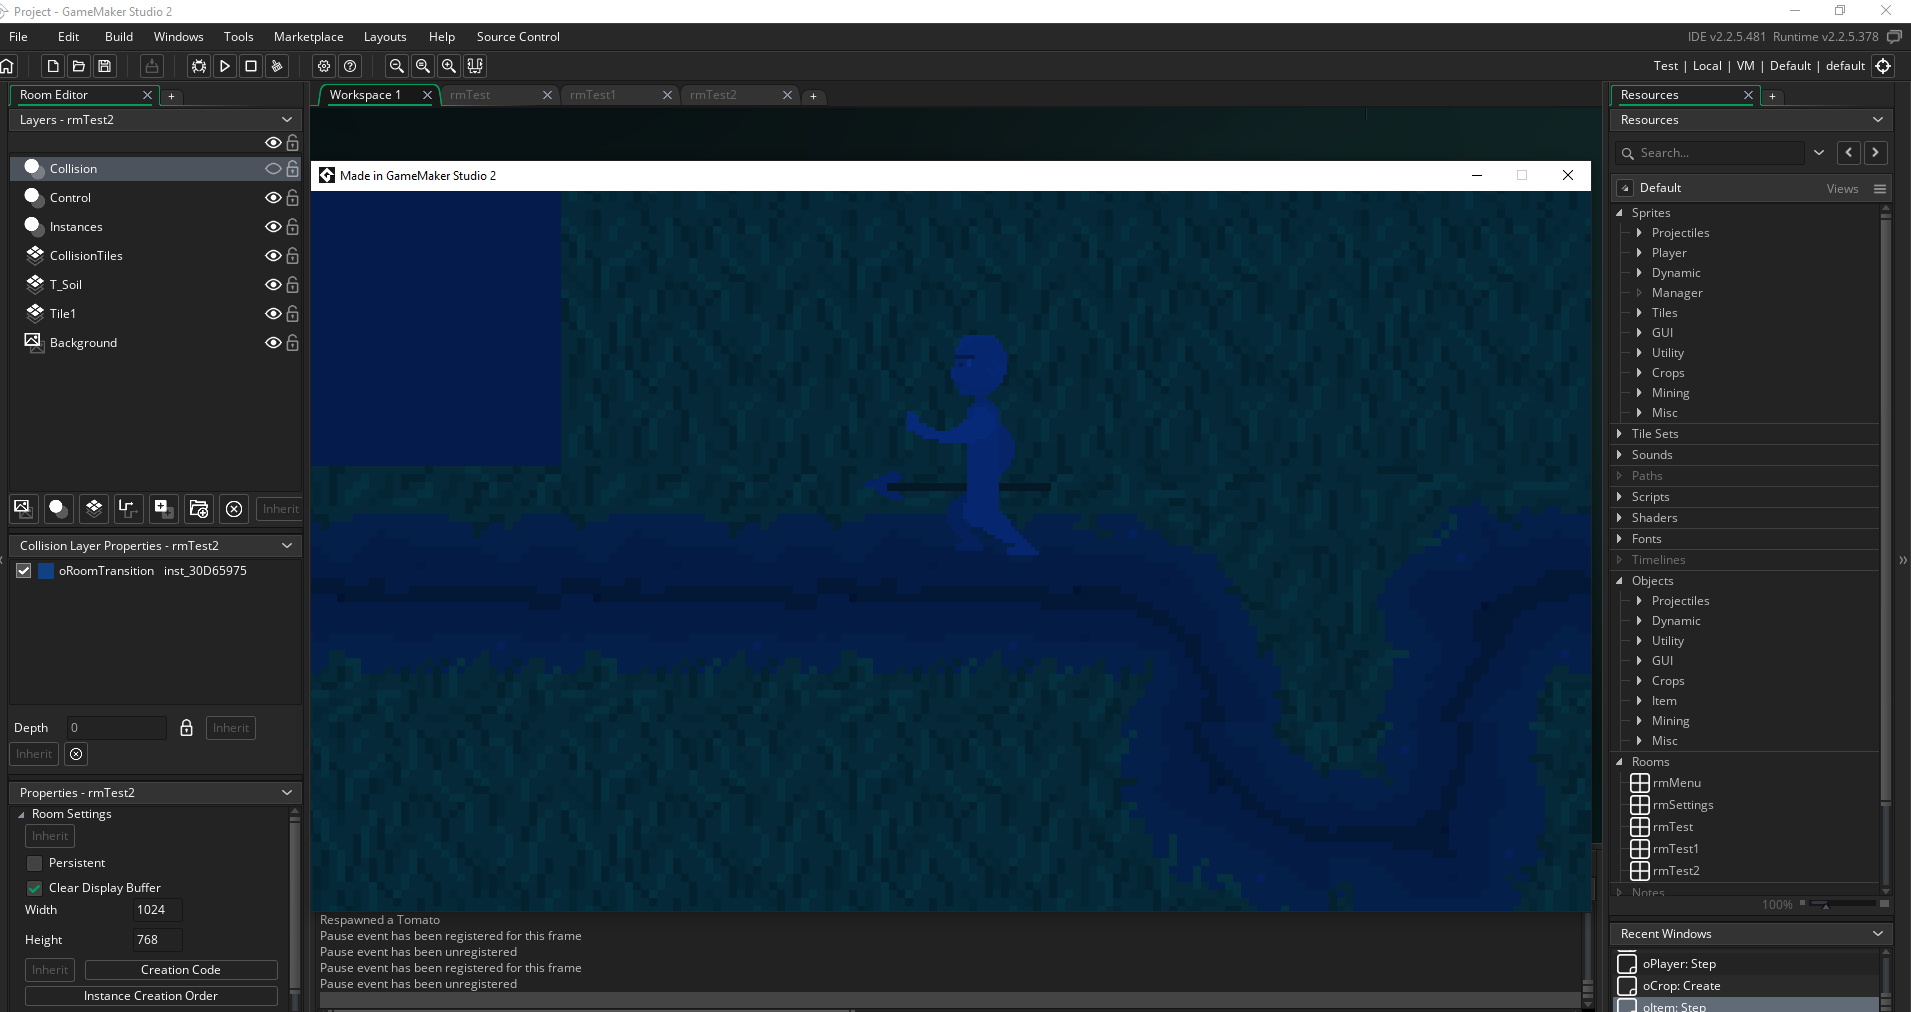This screenshot has height=1012, width=1911.
Task: Uncheck the oRoomTransition instance checkbox
Action: click(x=24, y=571)
